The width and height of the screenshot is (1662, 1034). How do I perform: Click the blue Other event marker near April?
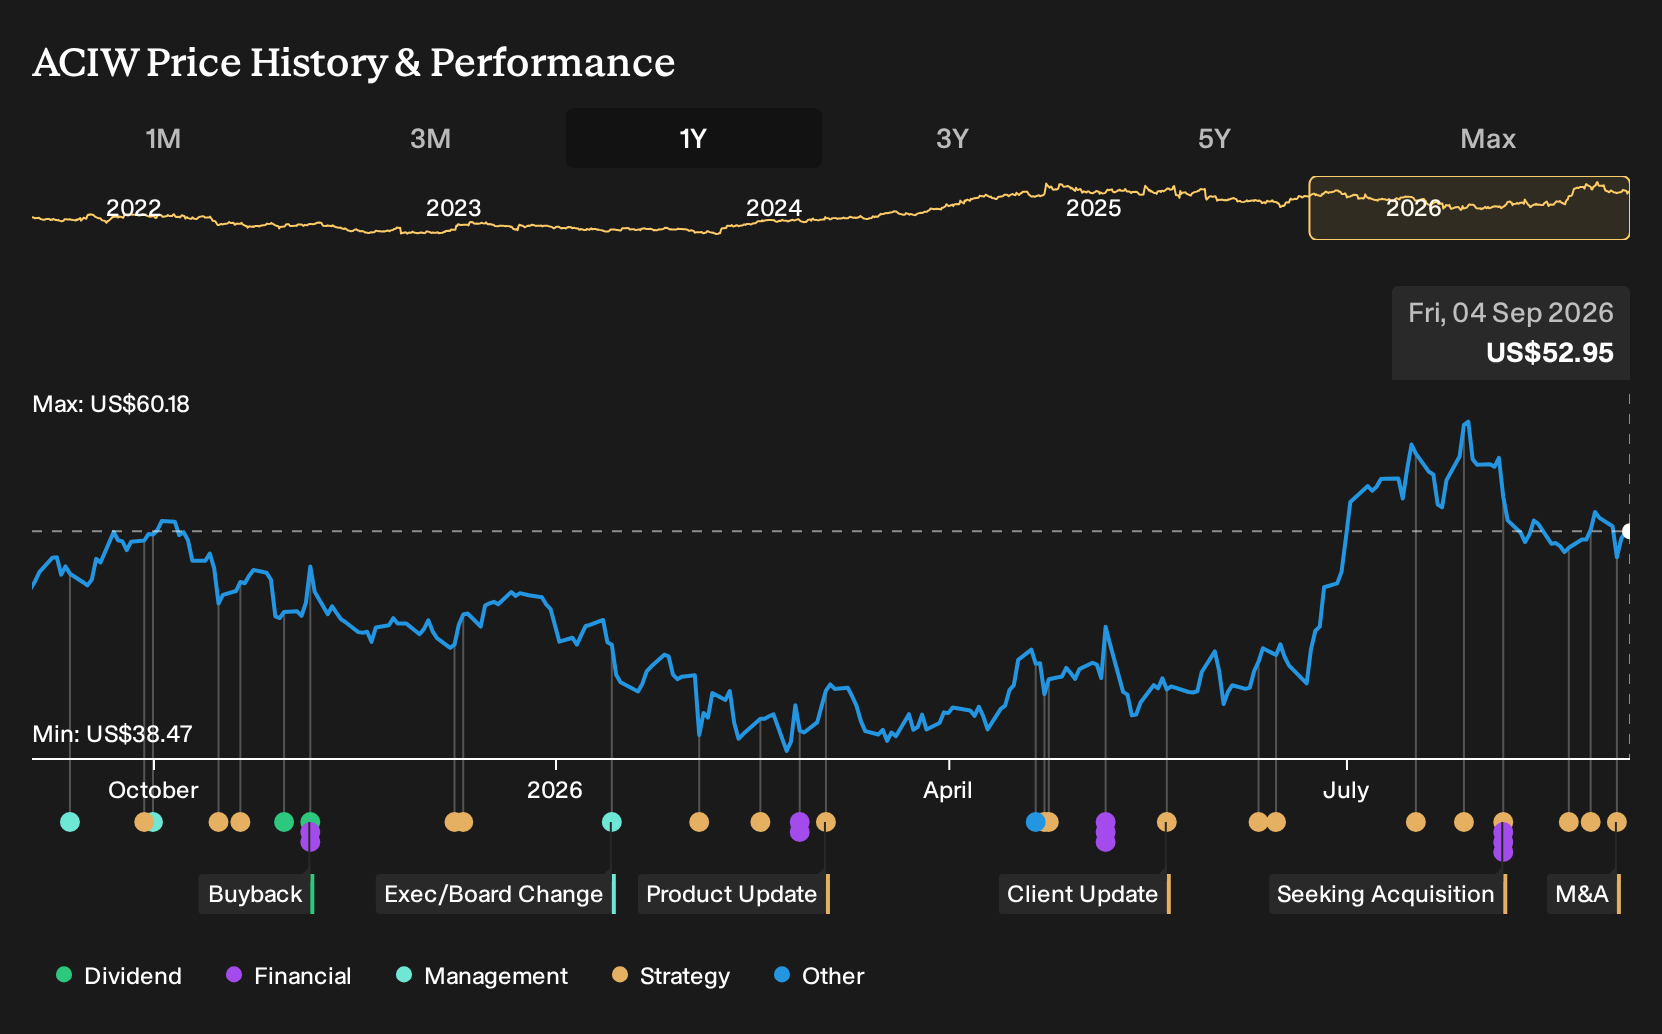click(1035, 822)
